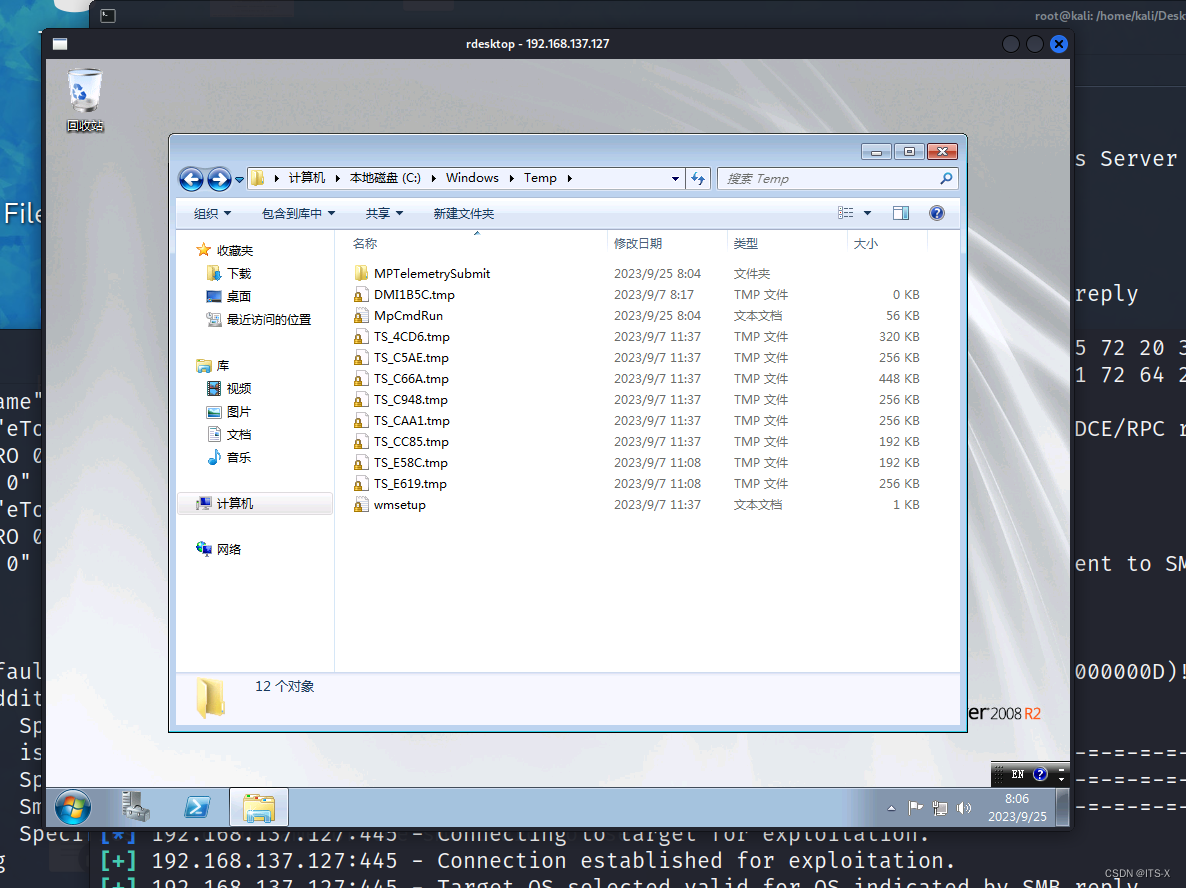Click the Windows Explorer icon on the taskbar
This screenshot has width=1186, height=888.
point(258,807)
